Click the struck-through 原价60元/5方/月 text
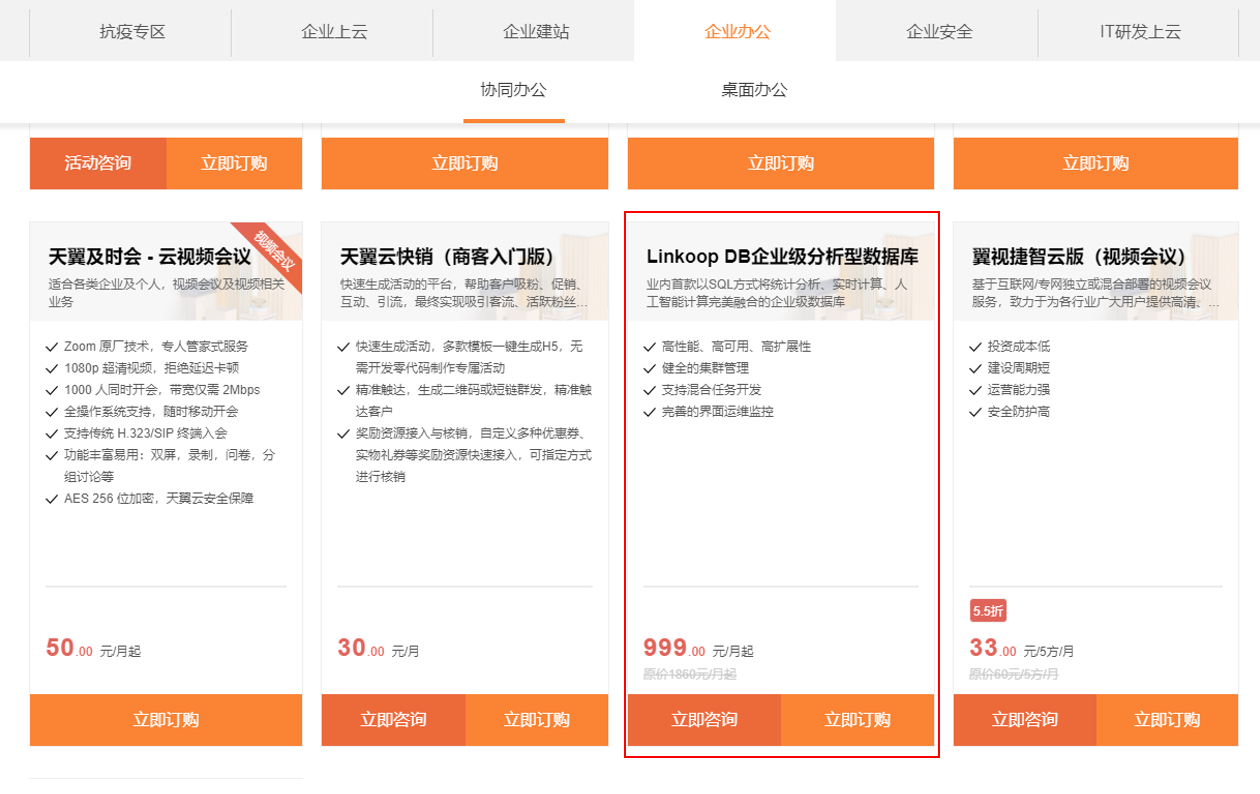The height and width of the screenshot is (794, 1260). point(1014,675)
